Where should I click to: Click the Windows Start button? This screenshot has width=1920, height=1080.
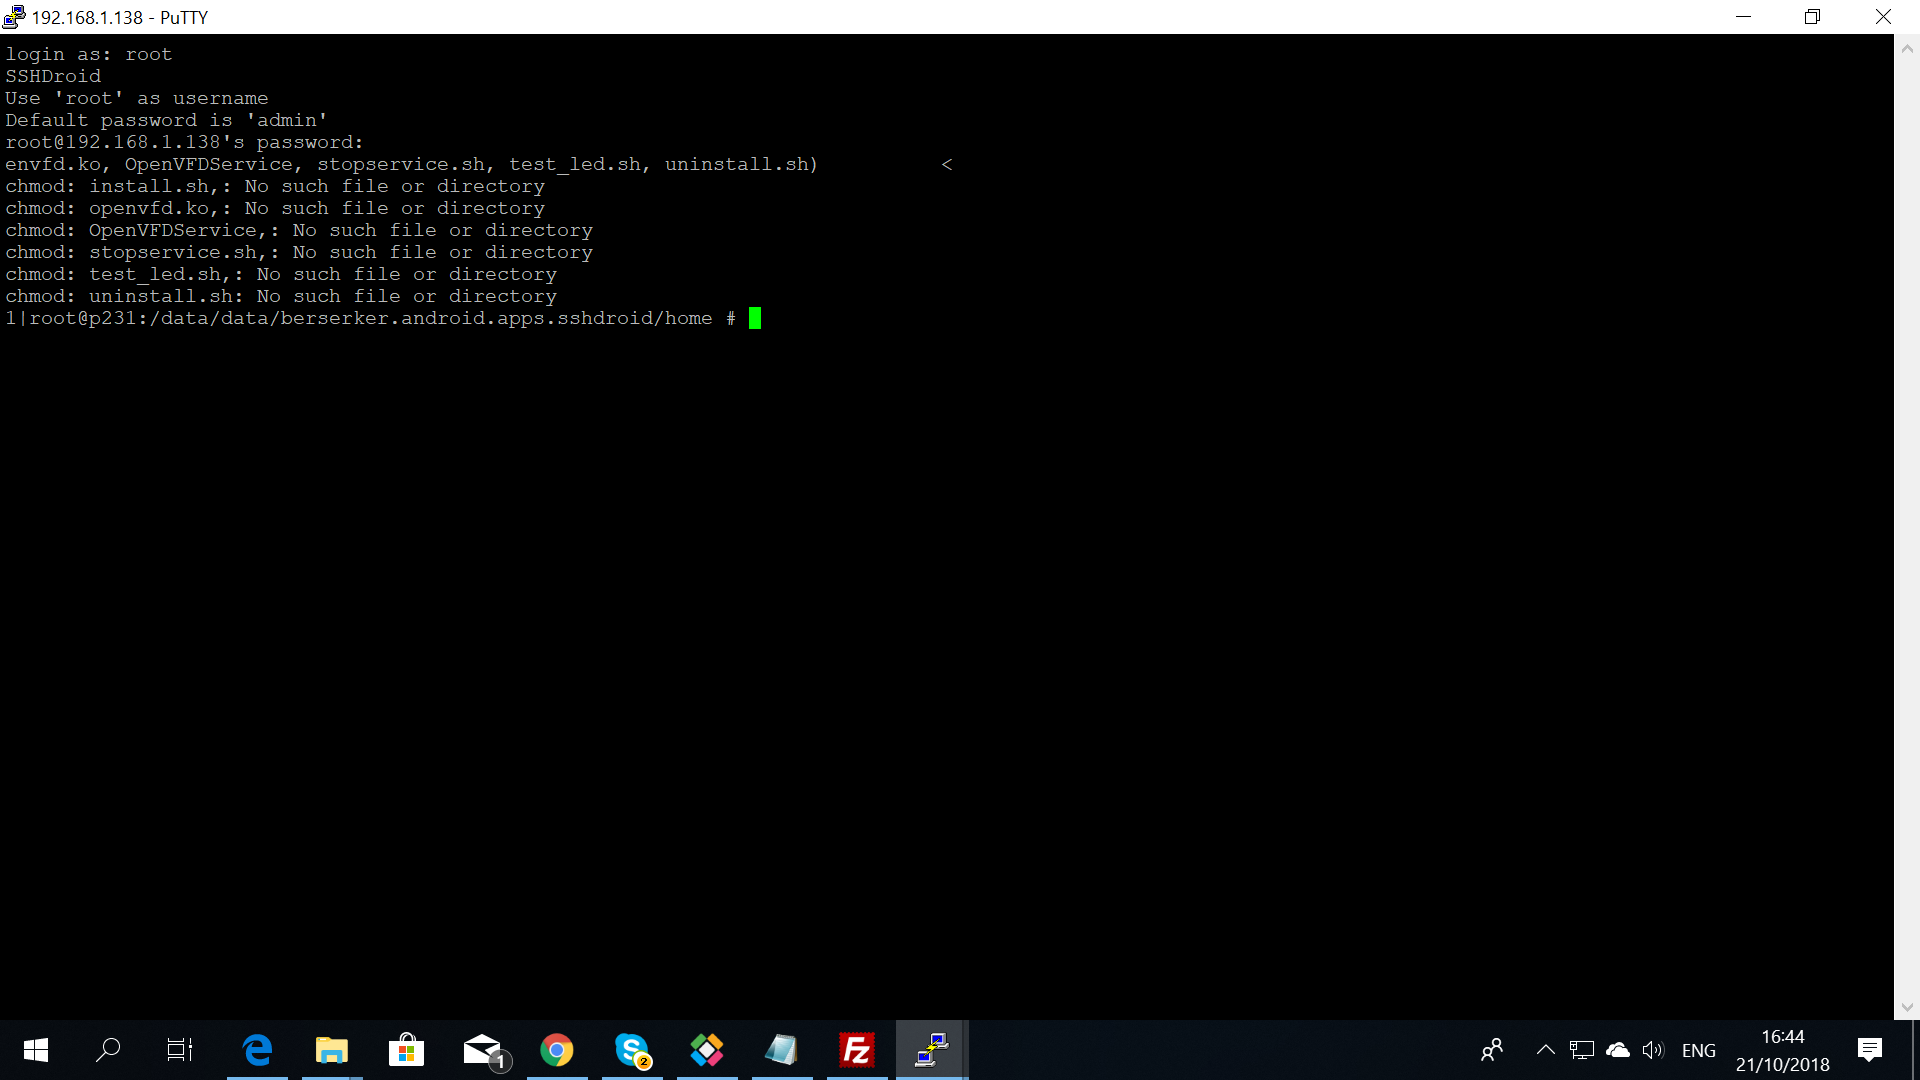(x=36, y=1050)
